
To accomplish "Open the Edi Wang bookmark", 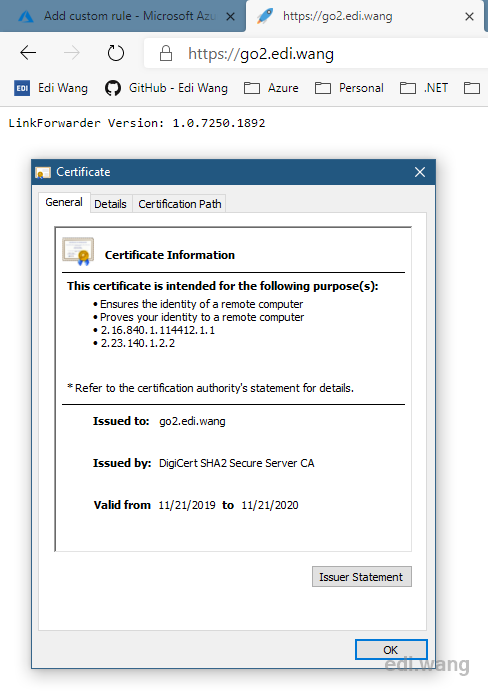I will (x=51, y=88).
